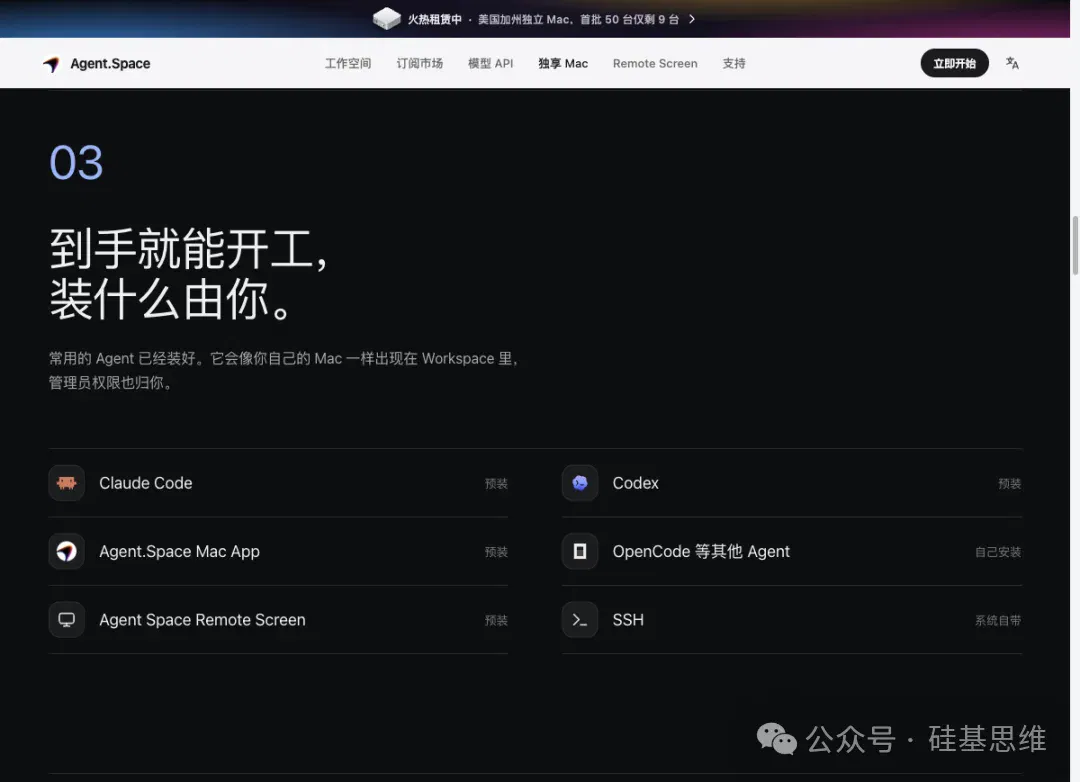The width and height of the screenshot is (1080, 782).
Task: Click the 常用的 Agent 已经装好 description
Action: (284, 370)
